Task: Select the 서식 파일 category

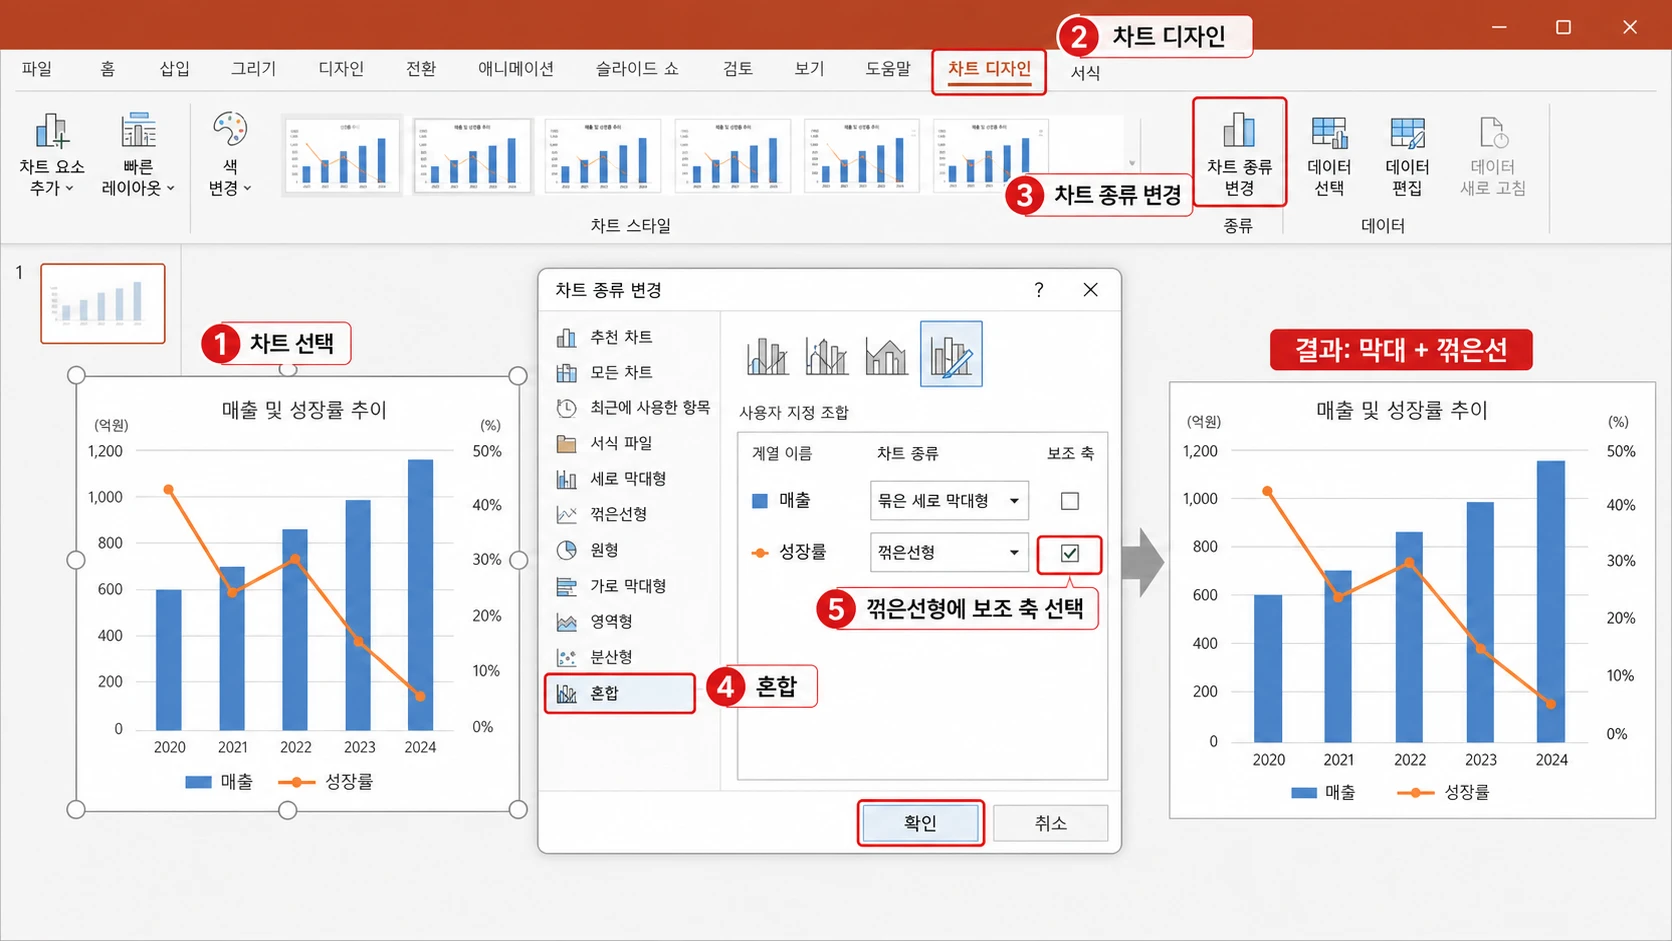Action: (605, 443)
